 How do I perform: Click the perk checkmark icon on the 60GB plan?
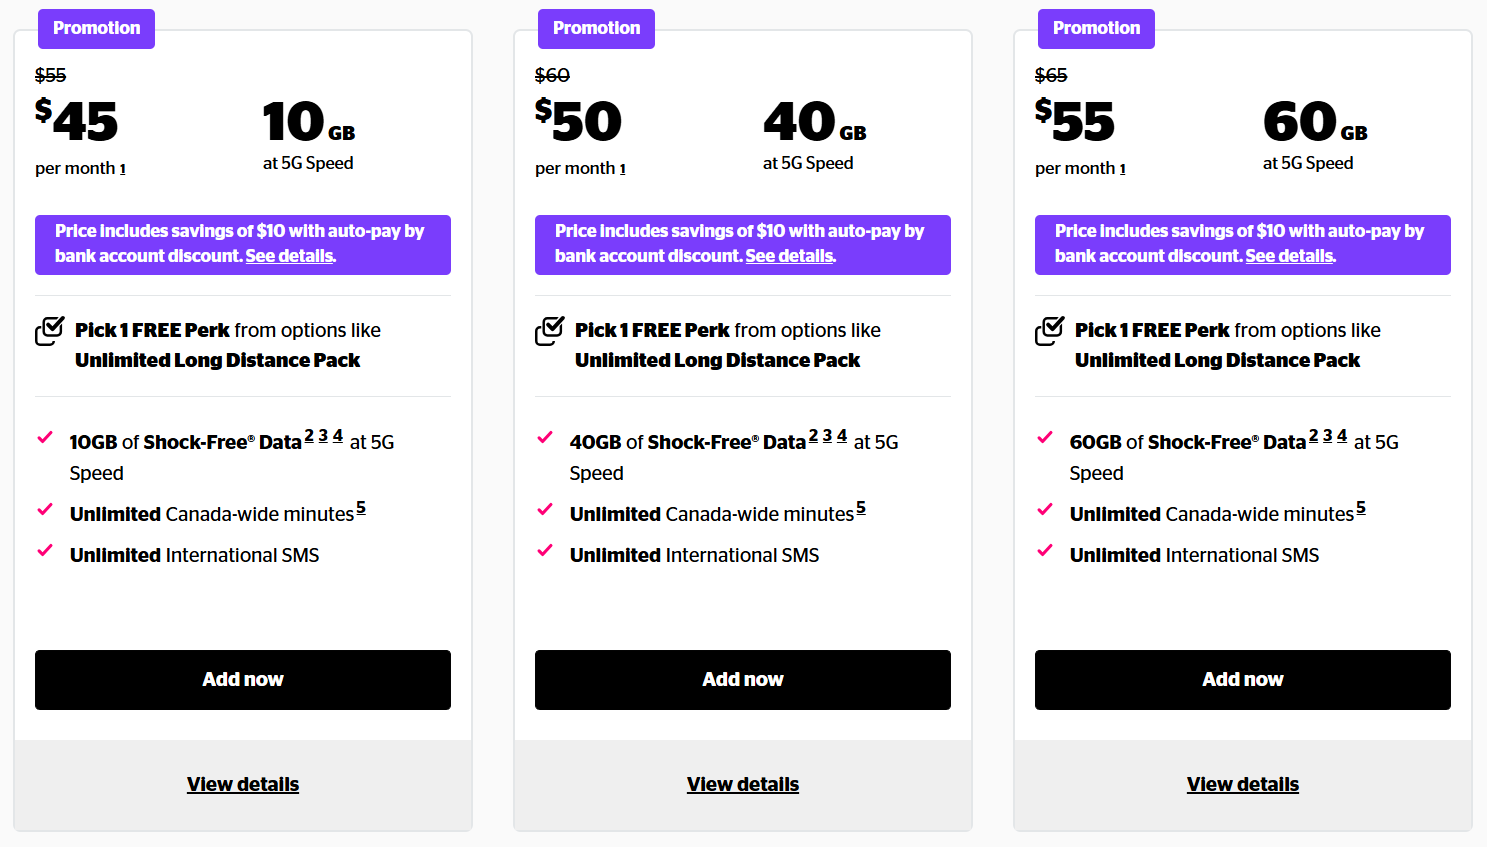click(1050, 330)
